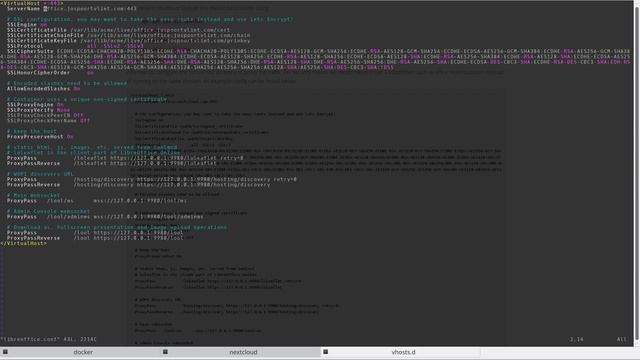Image resolution: width=640 pixels, height=360 pixels.
Task: Click the "libreoffice.conf" filename in status line
Action: (x=29, y=340)
